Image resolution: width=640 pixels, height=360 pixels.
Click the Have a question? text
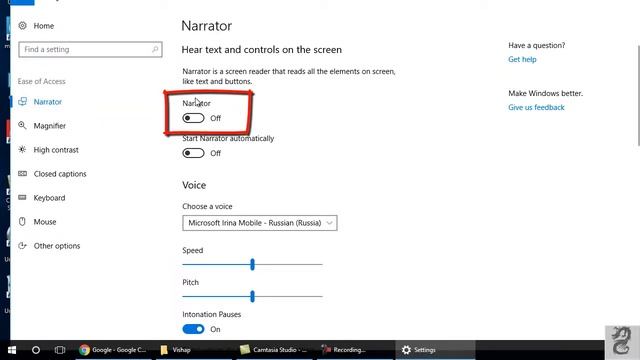537,45
